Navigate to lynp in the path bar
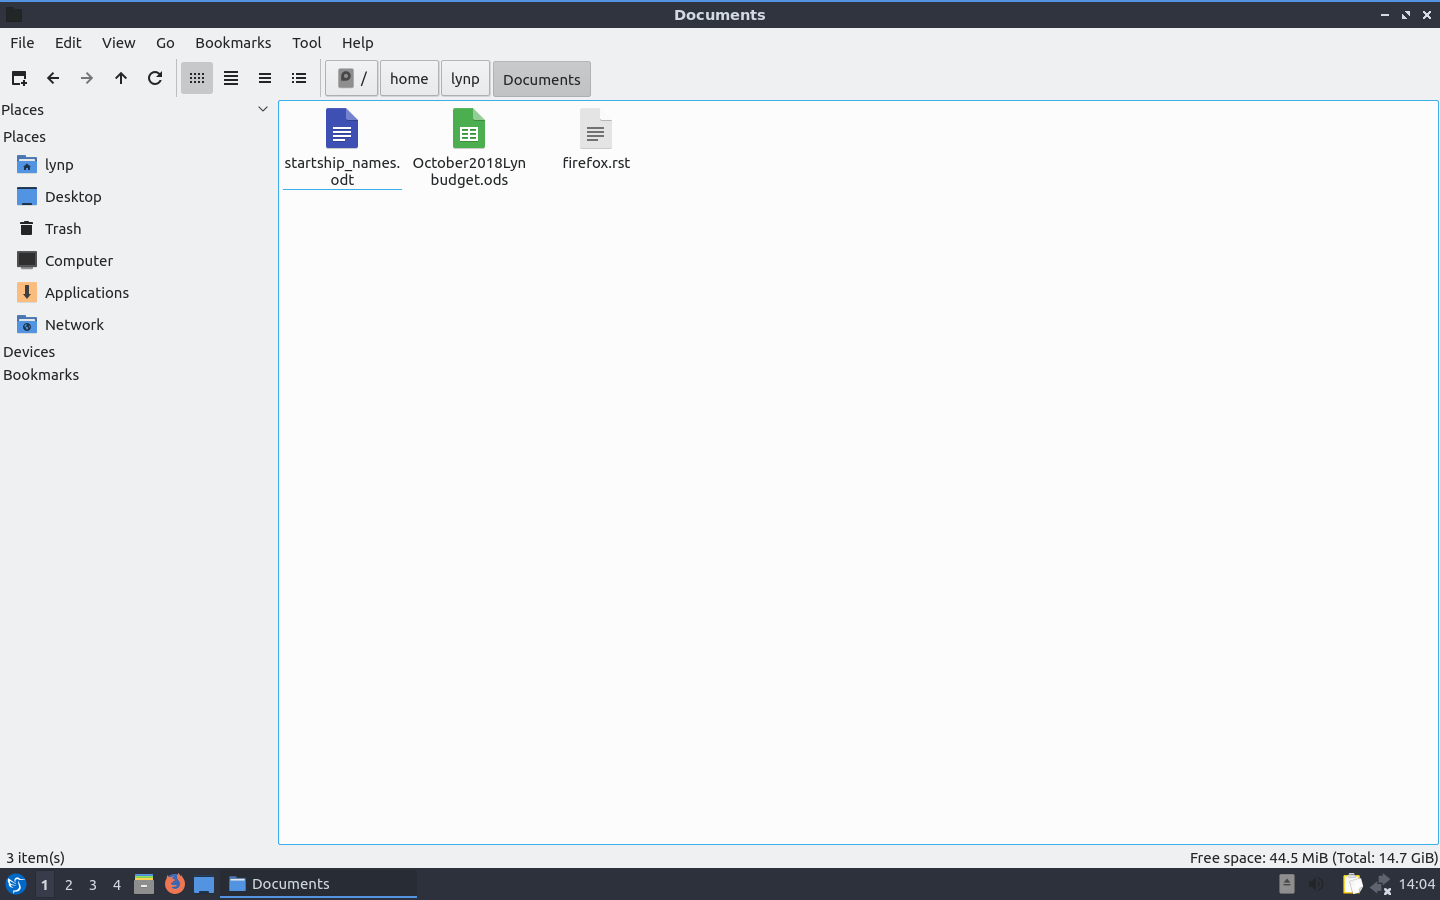Screen dimensions: 1440x900 pos(465,79)
